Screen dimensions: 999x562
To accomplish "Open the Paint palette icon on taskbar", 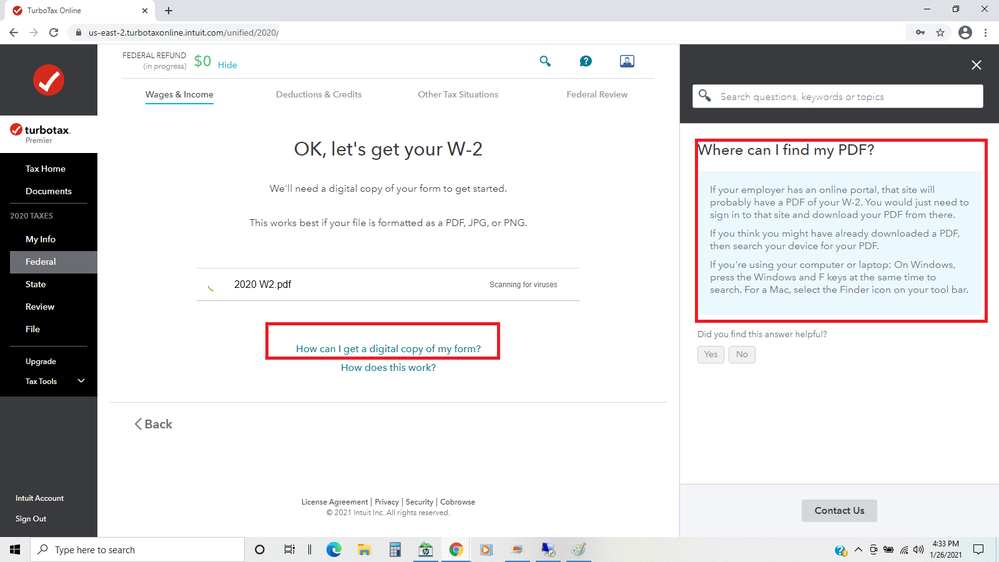I will [579, 549].
